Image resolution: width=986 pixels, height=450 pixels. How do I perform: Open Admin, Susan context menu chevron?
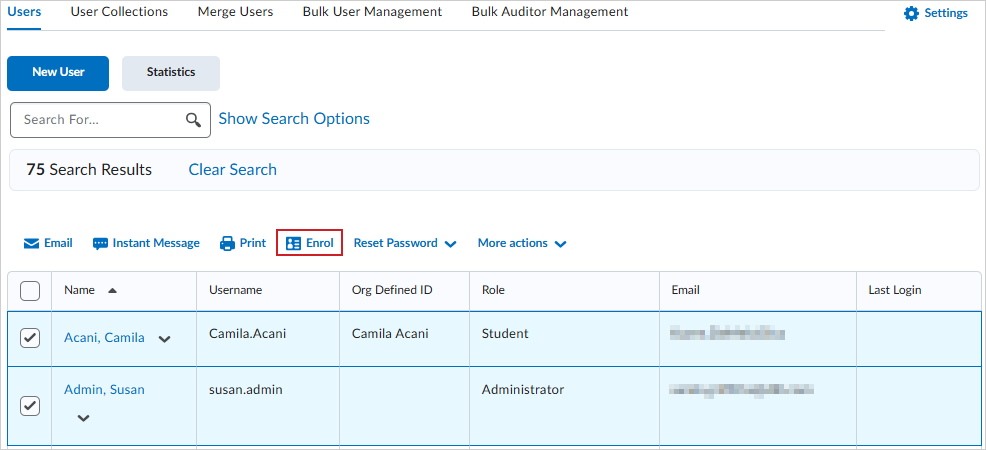click(x=83, y=418)
